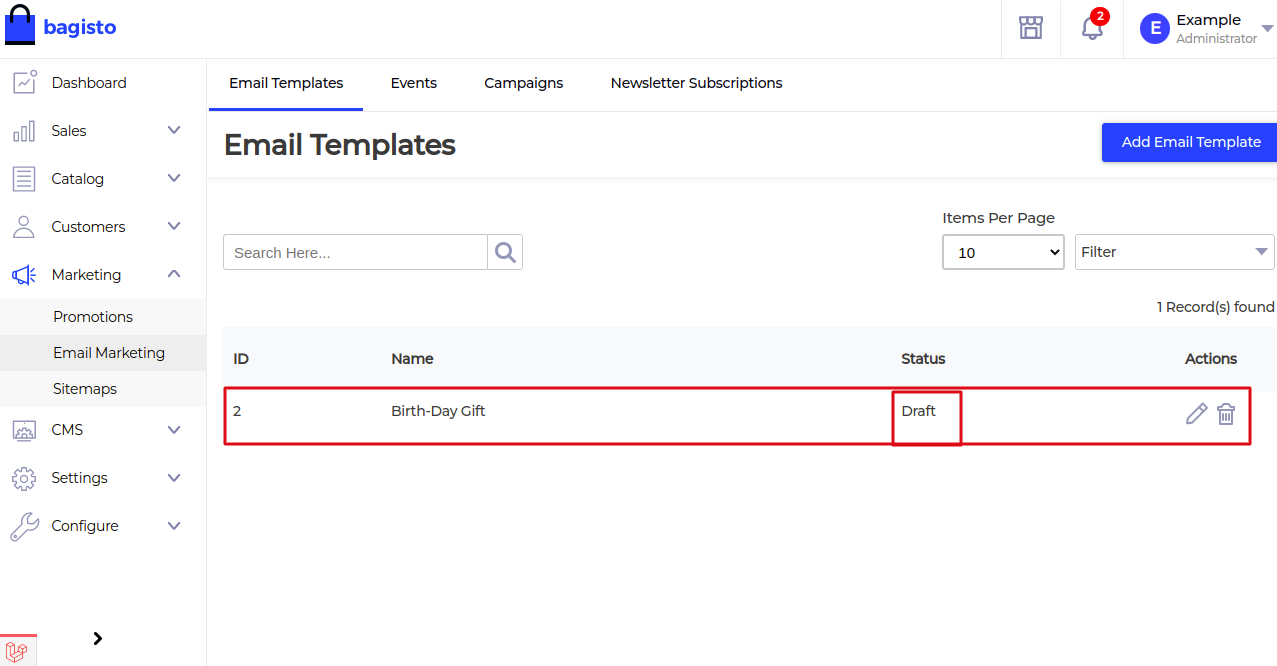Select the Catalog icon

click(x=24, y=178)
